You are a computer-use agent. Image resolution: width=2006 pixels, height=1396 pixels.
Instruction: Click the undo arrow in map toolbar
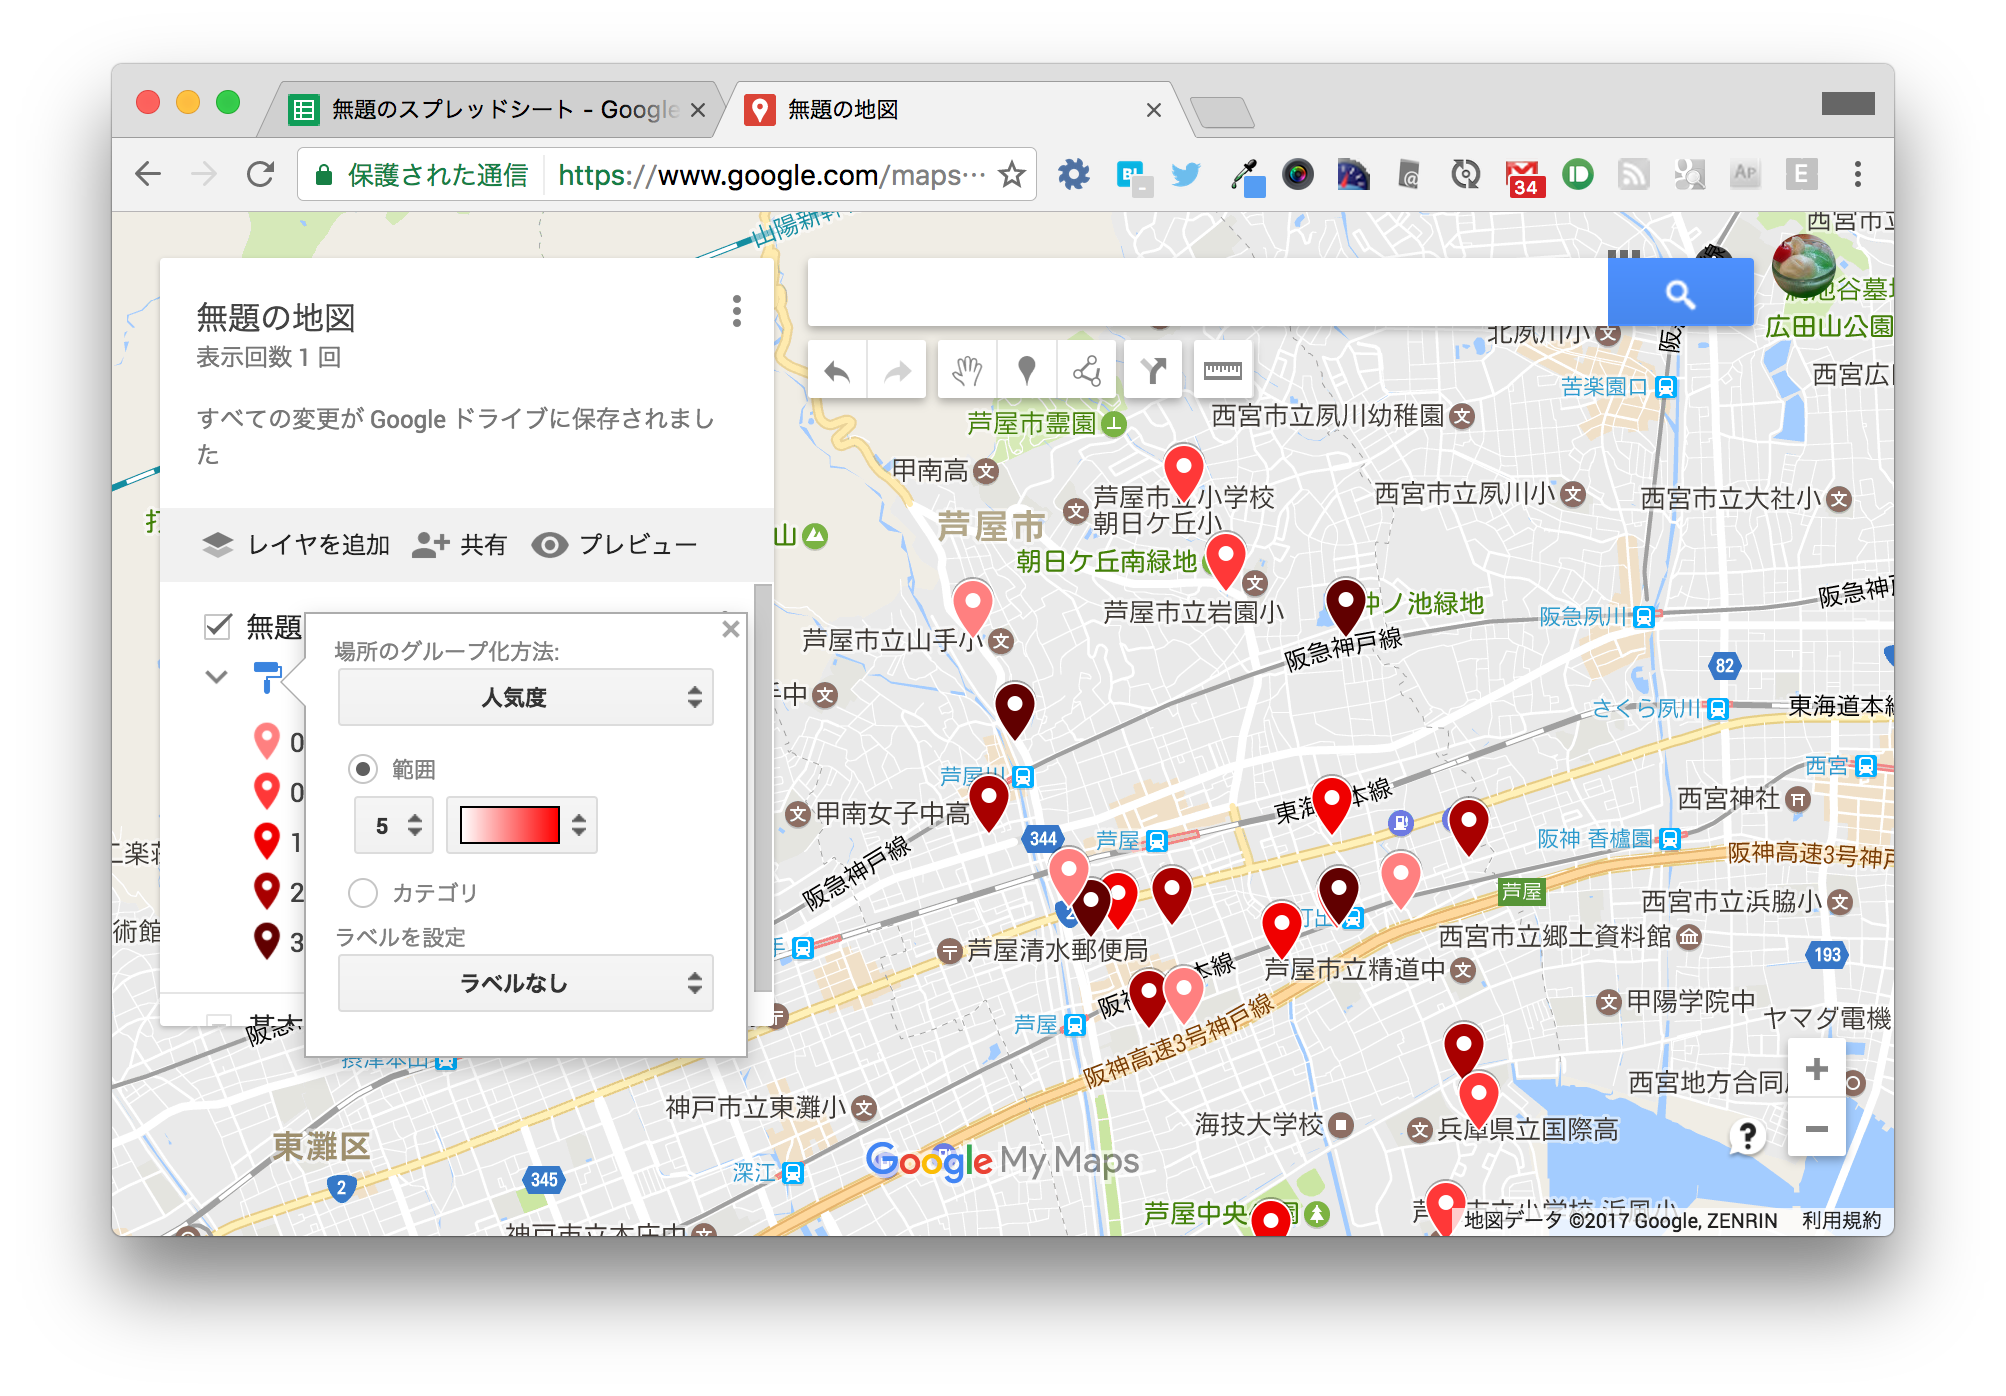837,372
